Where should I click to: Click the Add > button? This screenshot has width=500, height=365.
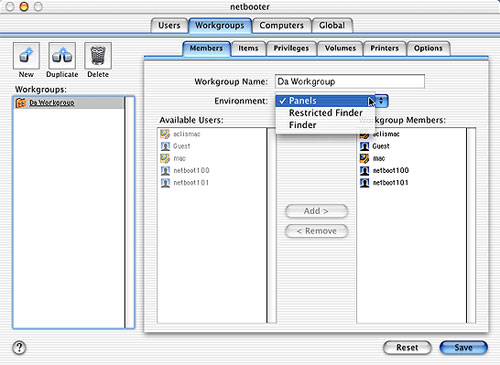coord(316,211)
